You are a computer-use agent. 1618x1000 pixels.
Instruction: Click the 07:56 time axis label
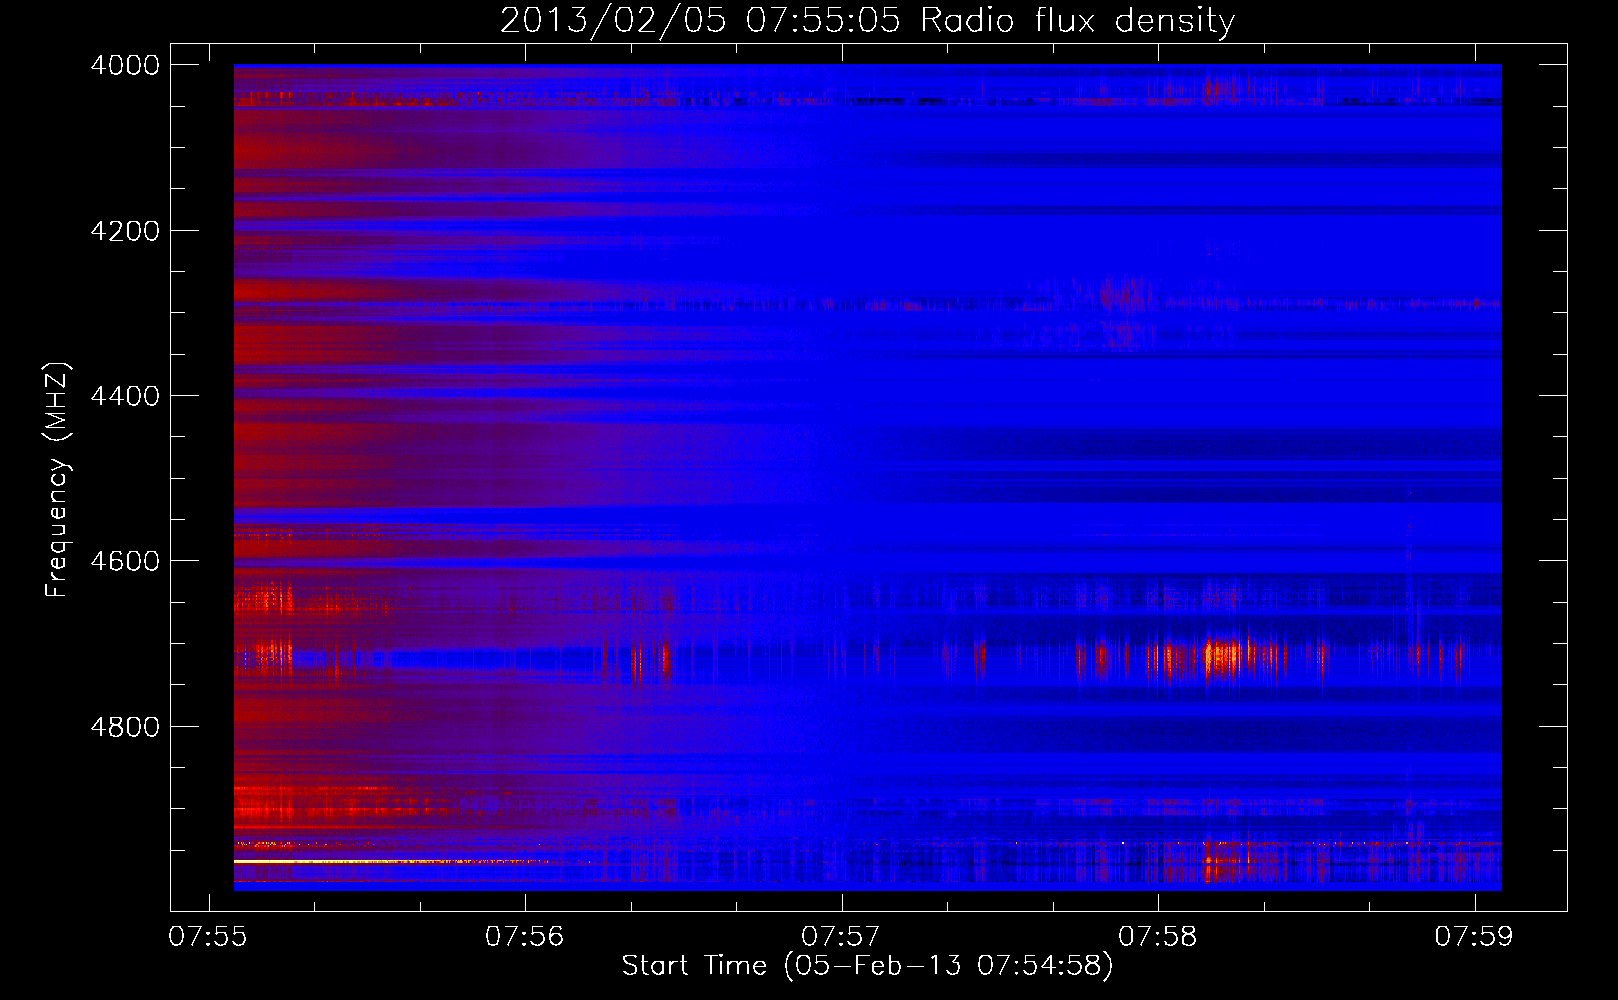(524, 936)
